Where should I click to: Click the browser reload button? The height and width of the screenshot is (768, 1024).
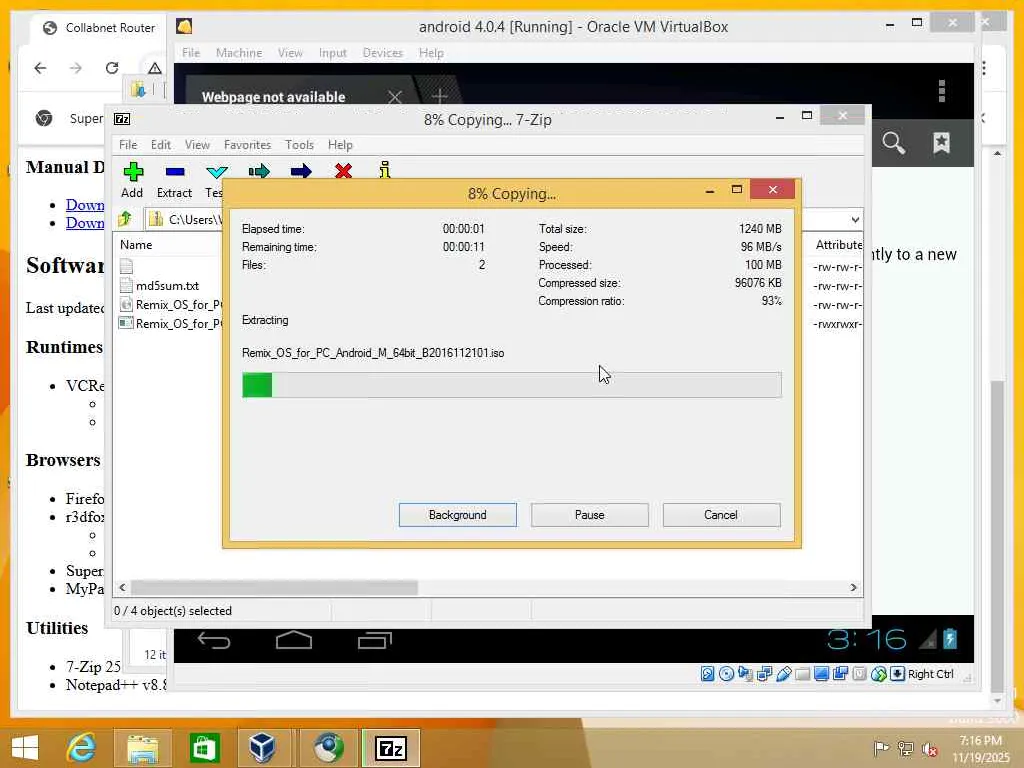(112, 68)
